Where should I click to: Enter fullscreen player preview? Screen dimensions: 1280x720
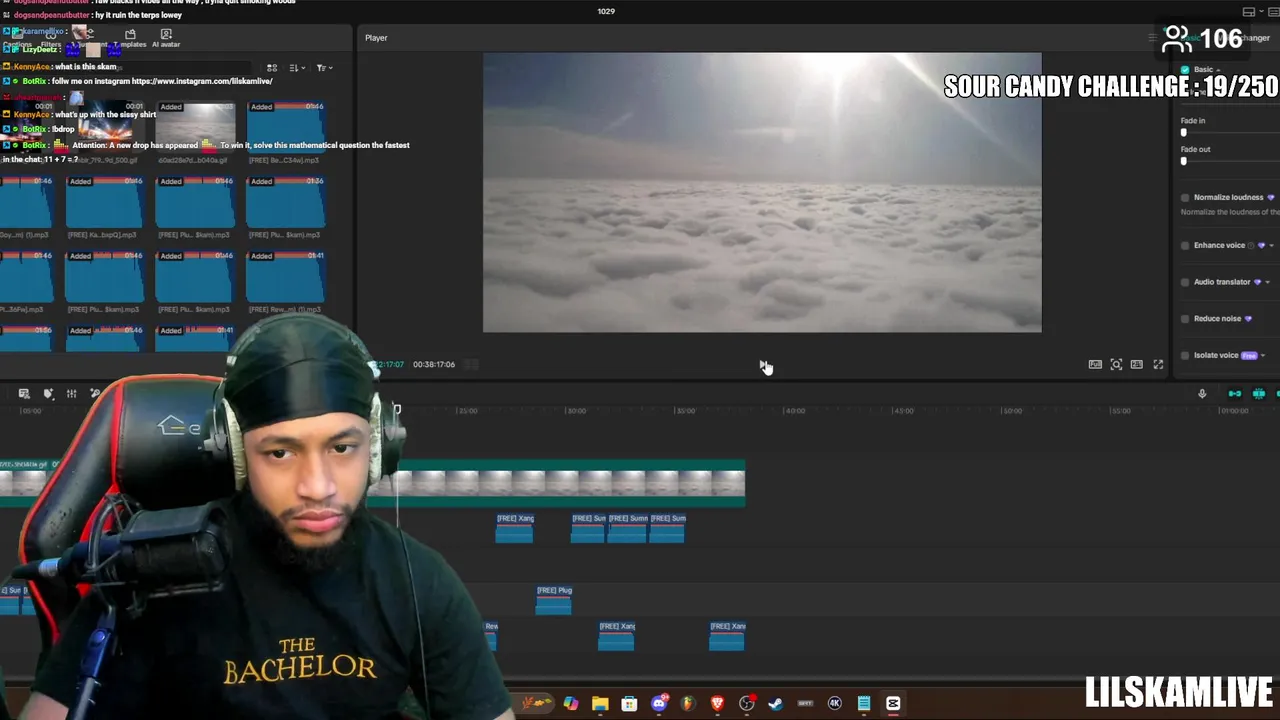click(1158, 365)
